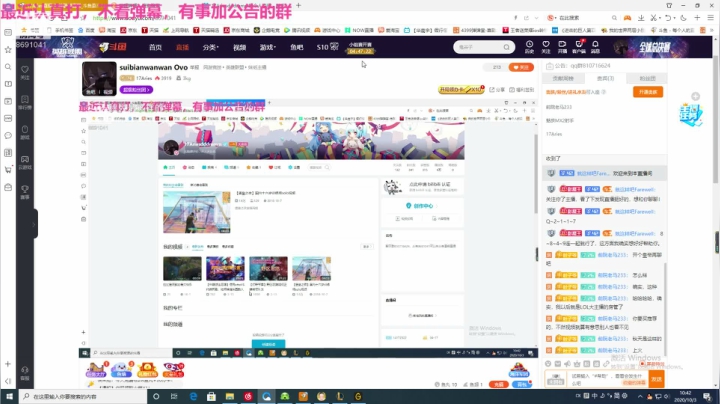Viewport: 720px width, 404px height.
Task: Click the search icon in browser left sidebar
Action: tap(8, 67)
